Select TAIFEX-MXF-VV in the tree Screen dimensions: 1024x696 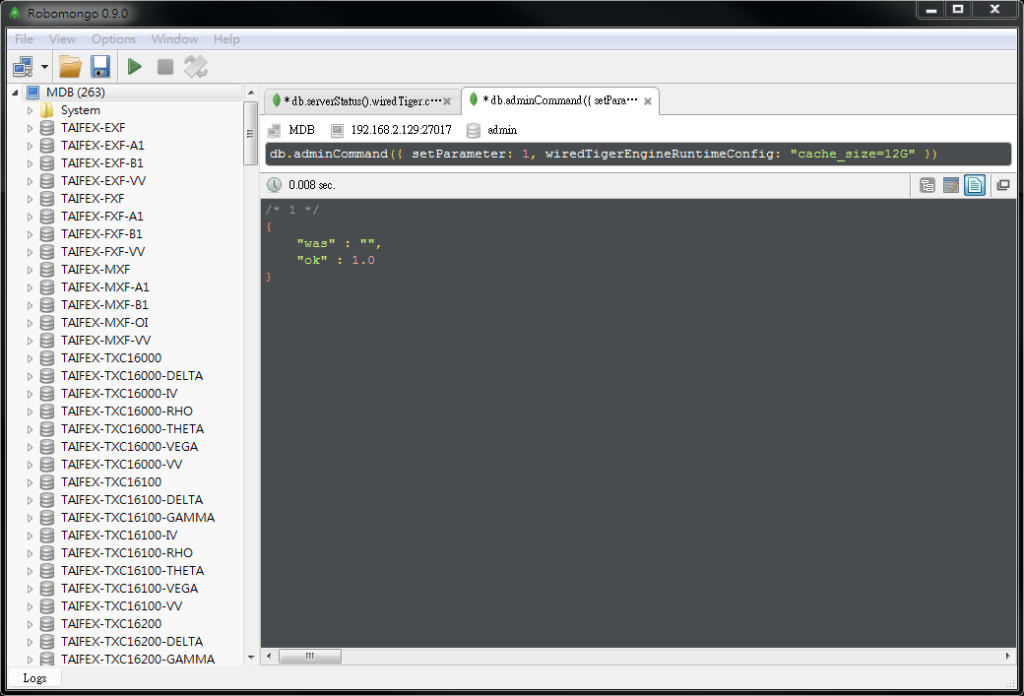[105, 340]
